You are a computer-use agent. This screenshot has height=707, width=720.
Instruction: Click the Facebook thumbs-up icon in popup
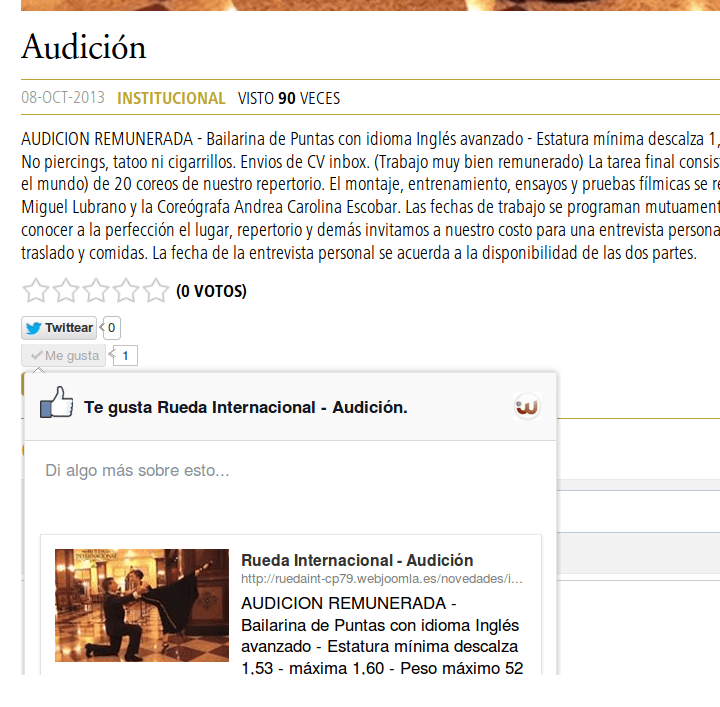click(56, 402)
